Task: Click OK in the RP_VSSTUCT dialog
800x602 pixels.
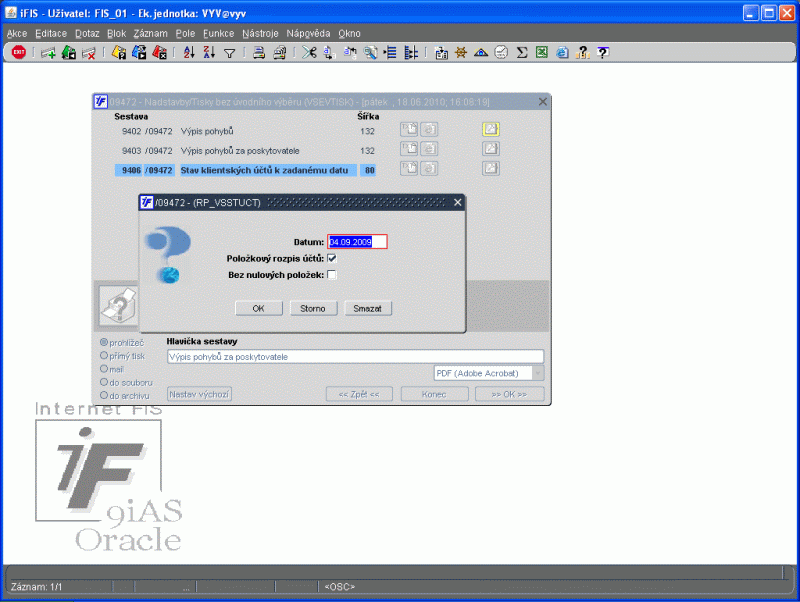Action: 259,309
